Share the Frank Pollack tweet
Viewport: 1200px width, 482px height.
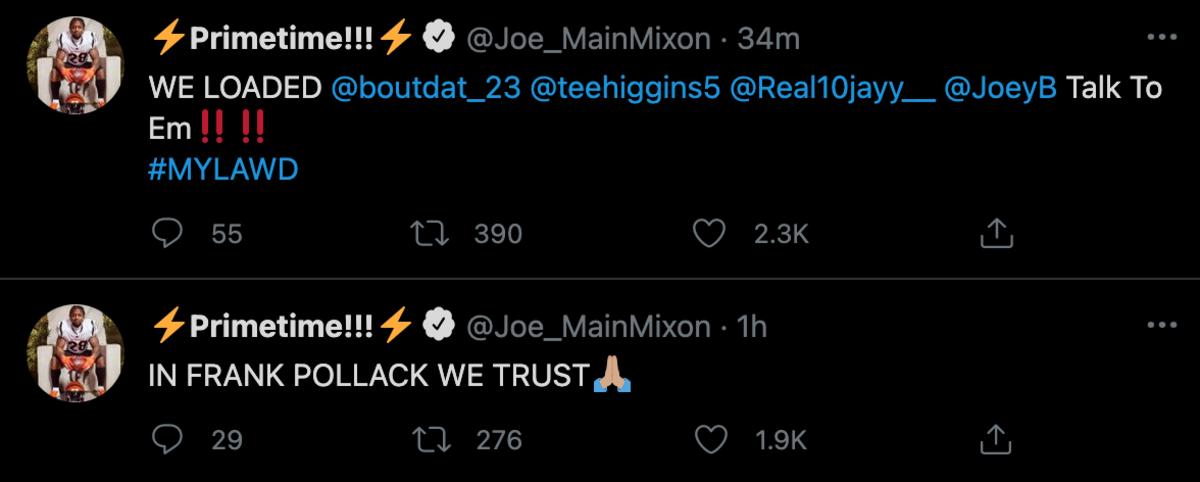(996, 439)
